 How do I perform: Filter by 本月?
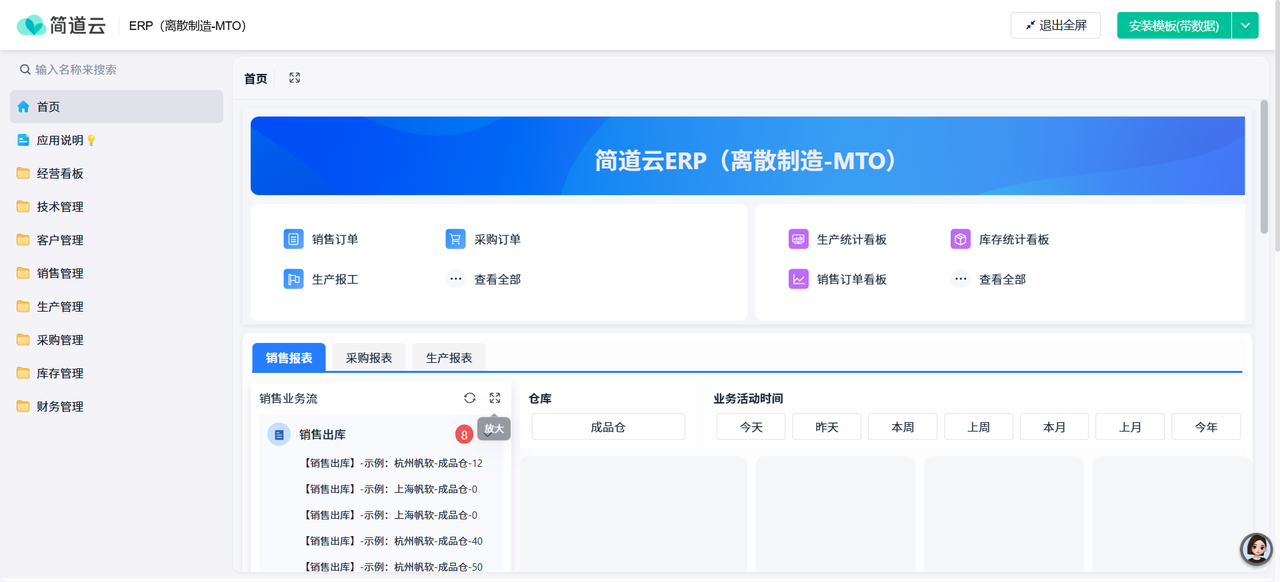click(x=1055, y=427)
